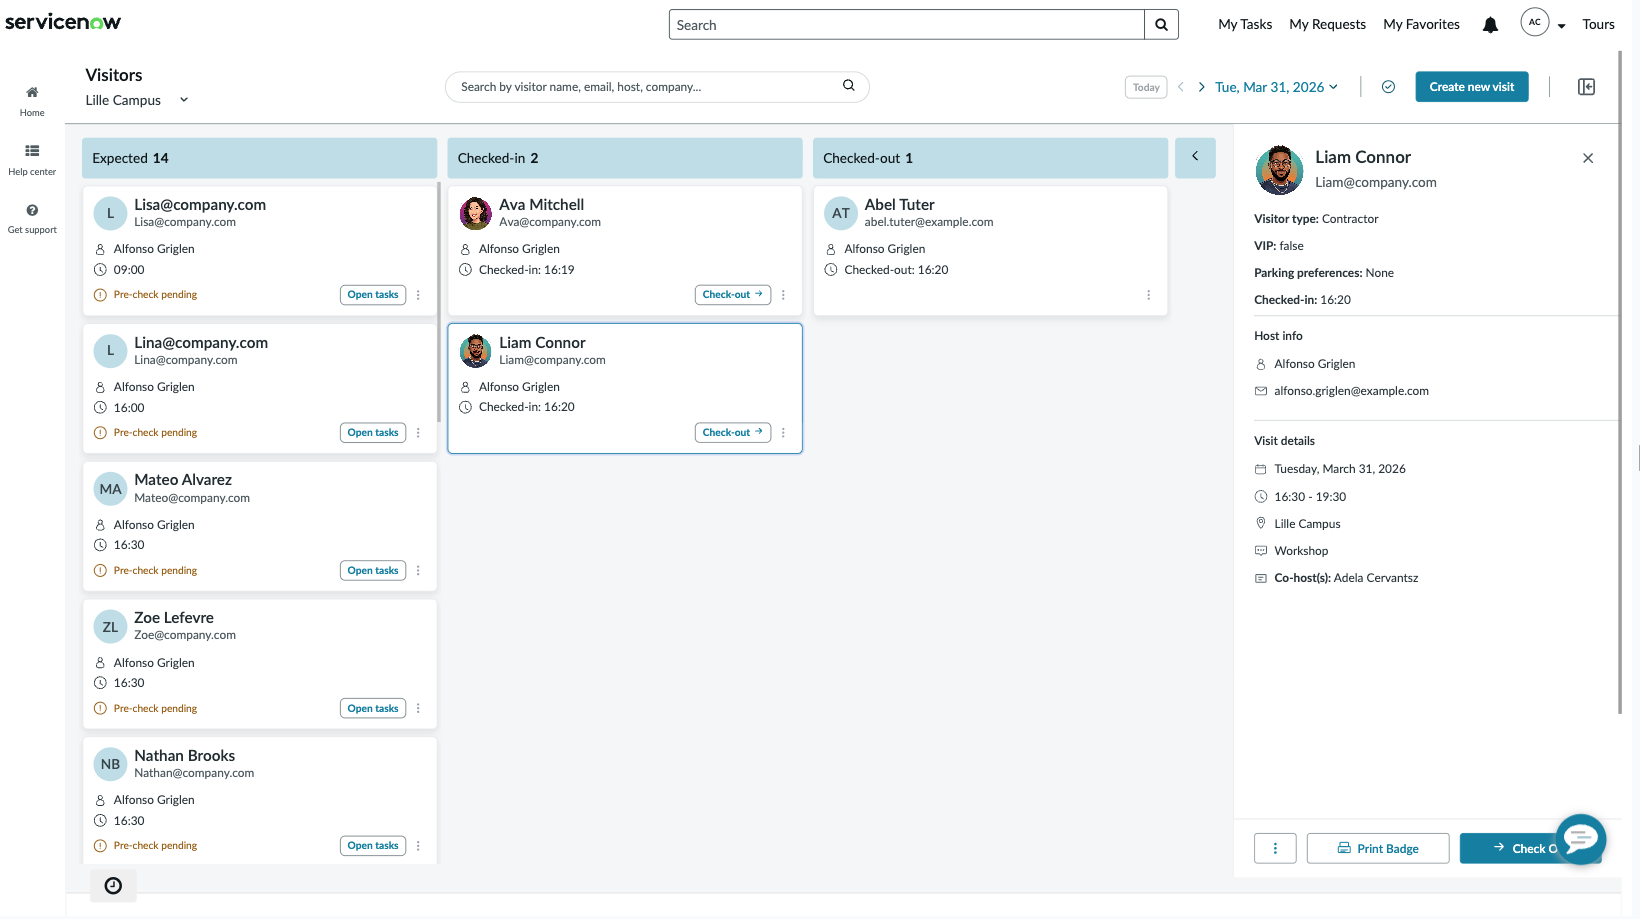This screenshot has width=1640, height=919.
Task: Open tasks for Nathan Brooks
Action: tap(373, 846)
